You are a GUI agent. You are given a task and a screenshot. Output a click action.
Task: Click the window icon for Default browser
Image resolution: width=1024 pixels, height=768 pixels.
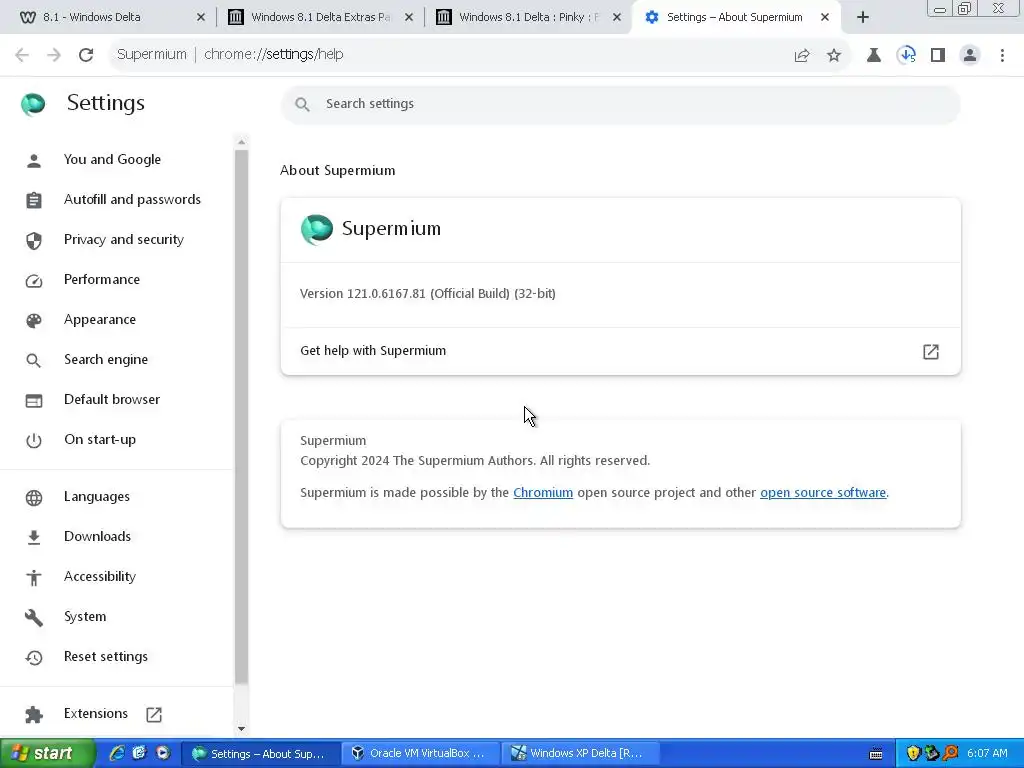point(34,400)
